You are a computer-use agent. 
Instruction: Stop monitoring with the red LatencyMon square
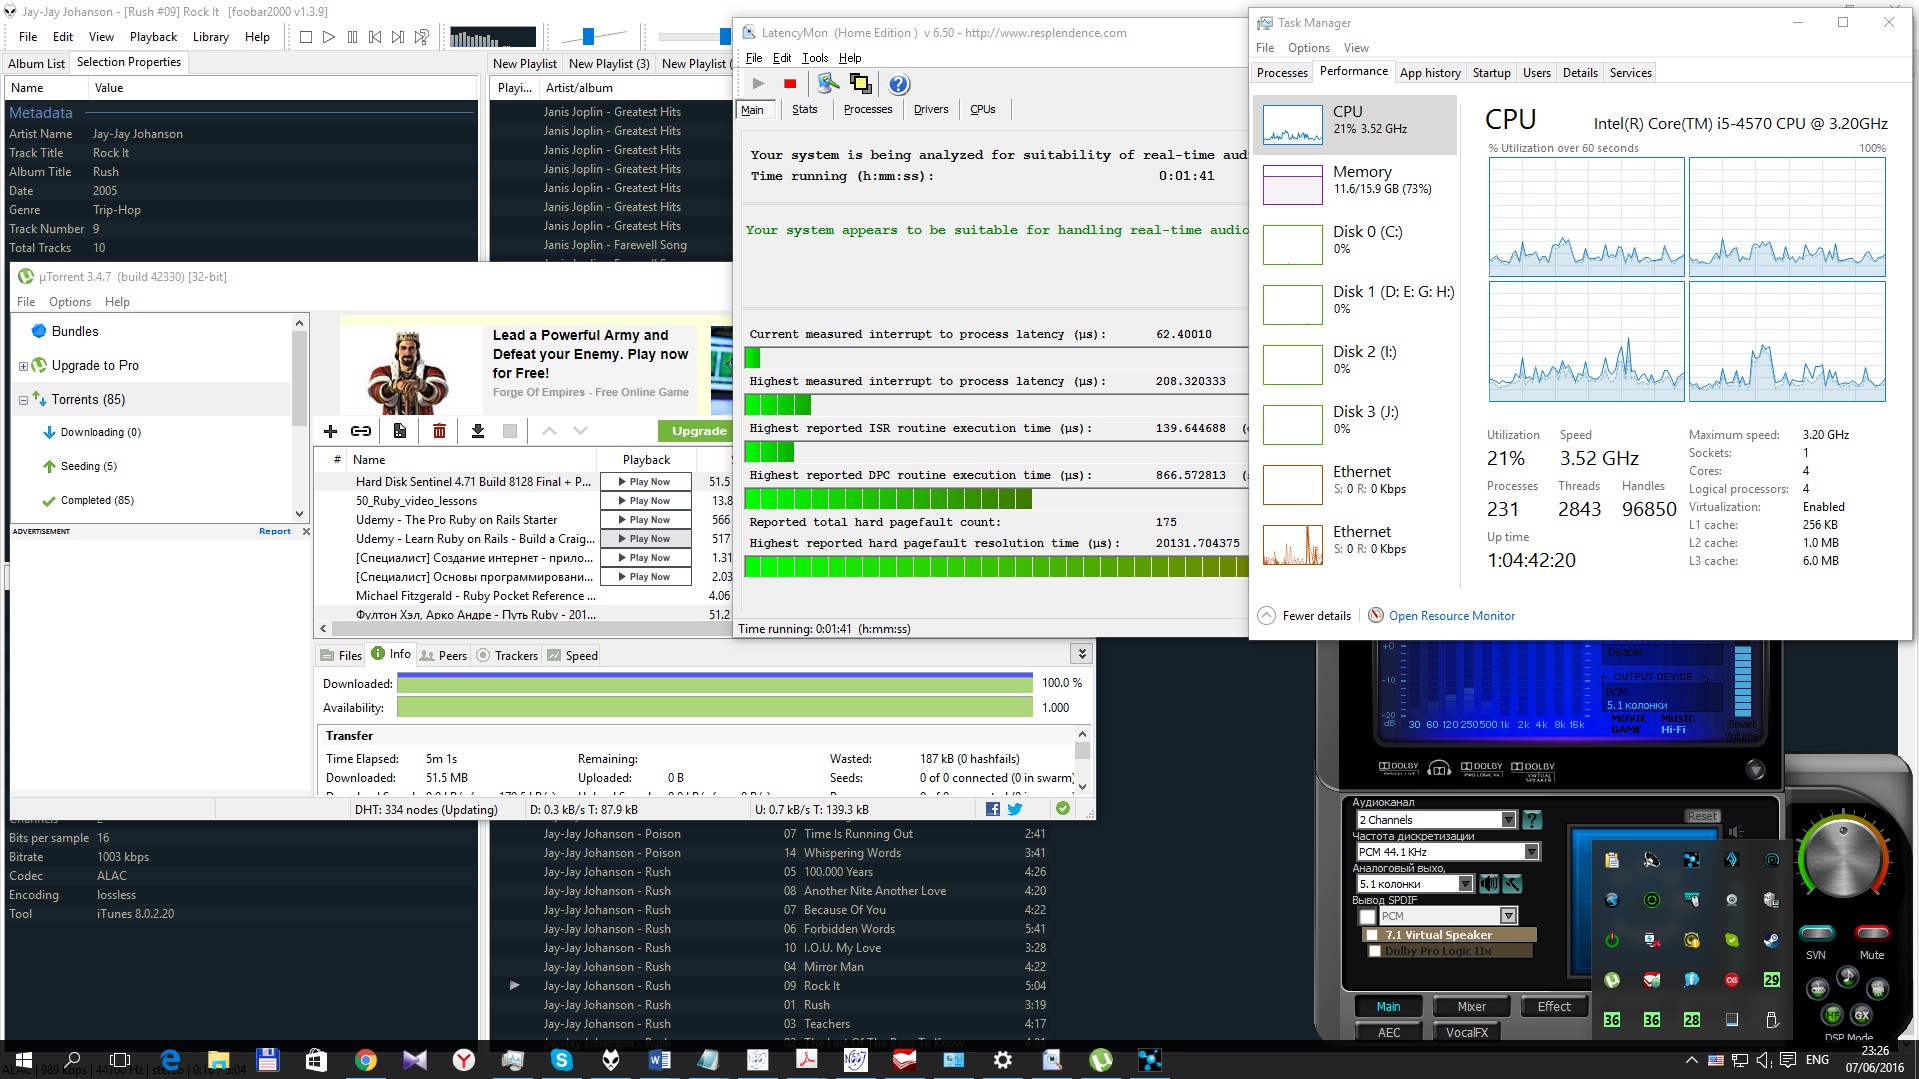pyautogui.click(x=790, y=84)
